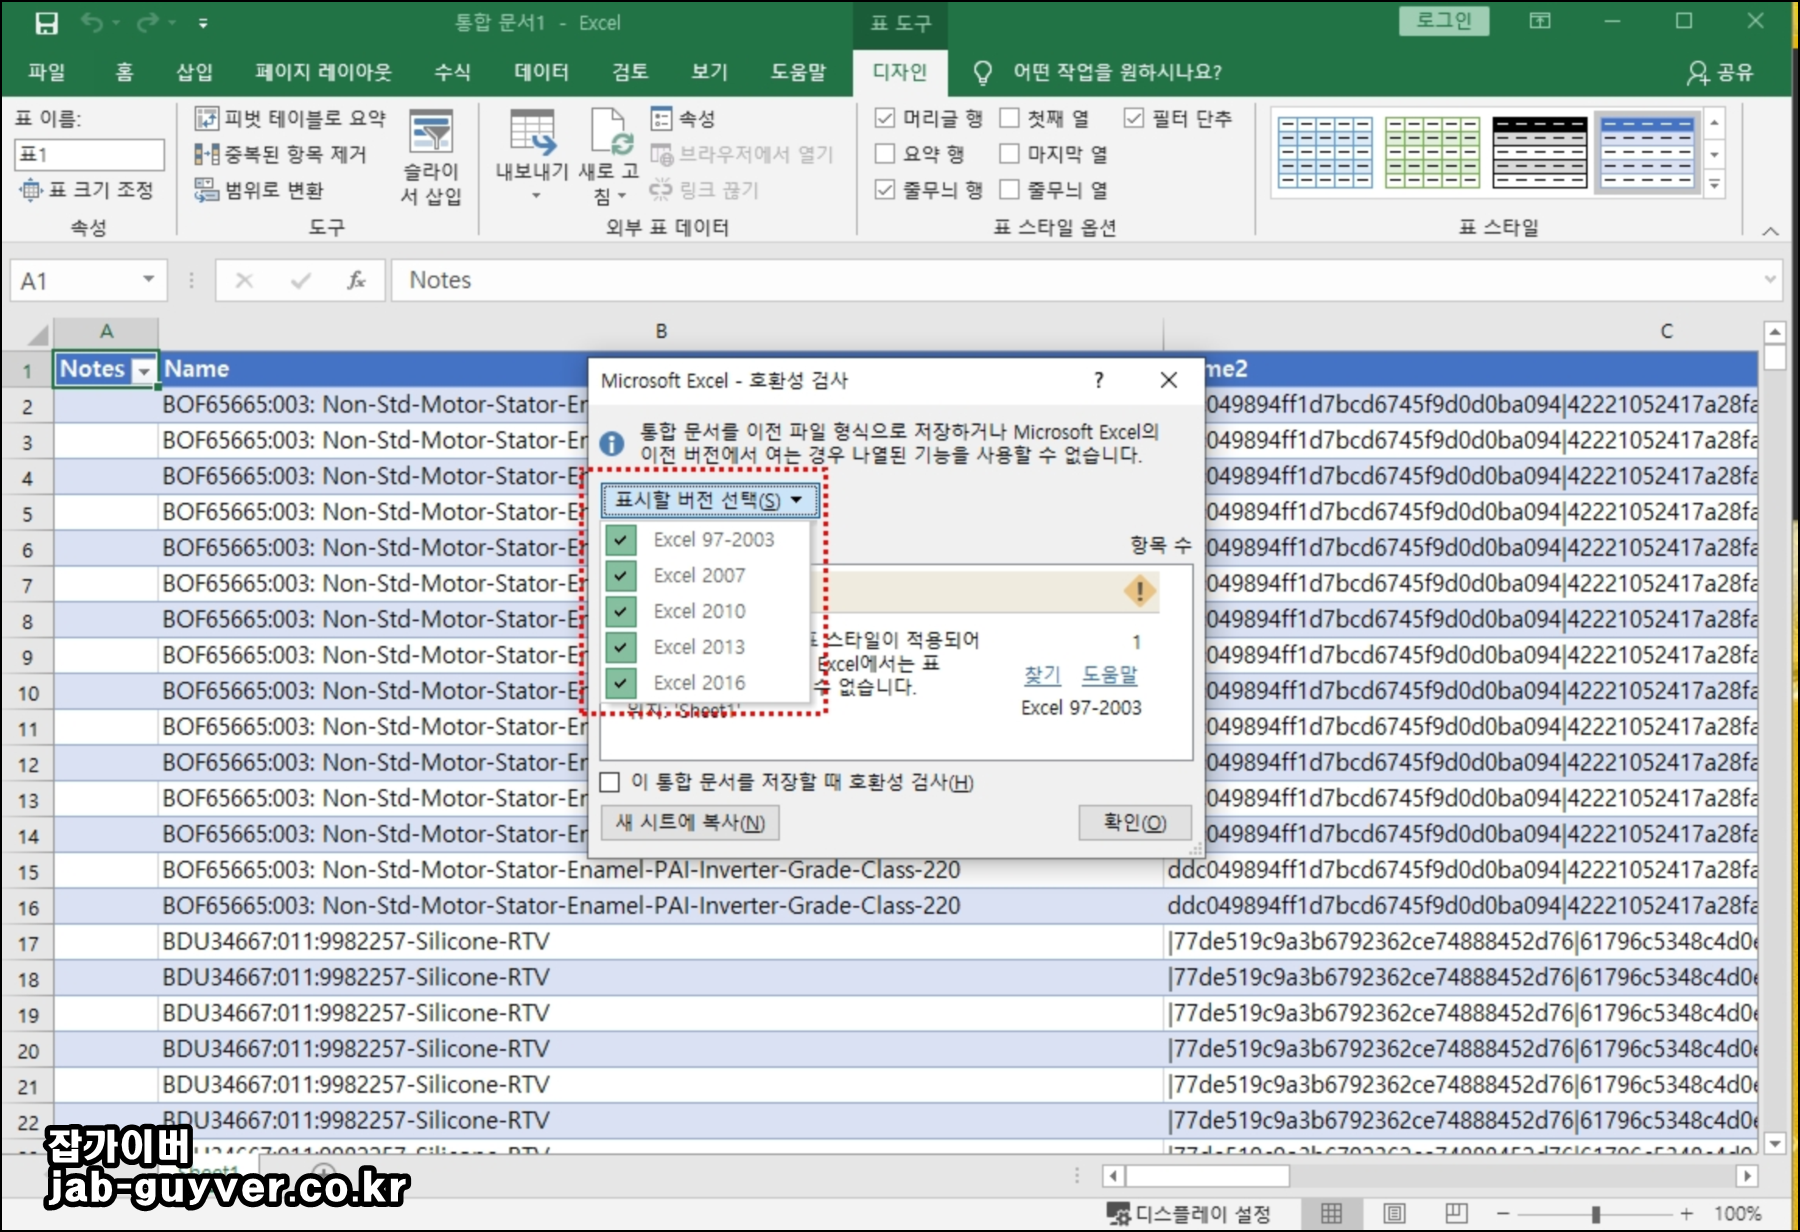
Task: Click the formula bar cancel X icon
Action: [x=244, y=281]
